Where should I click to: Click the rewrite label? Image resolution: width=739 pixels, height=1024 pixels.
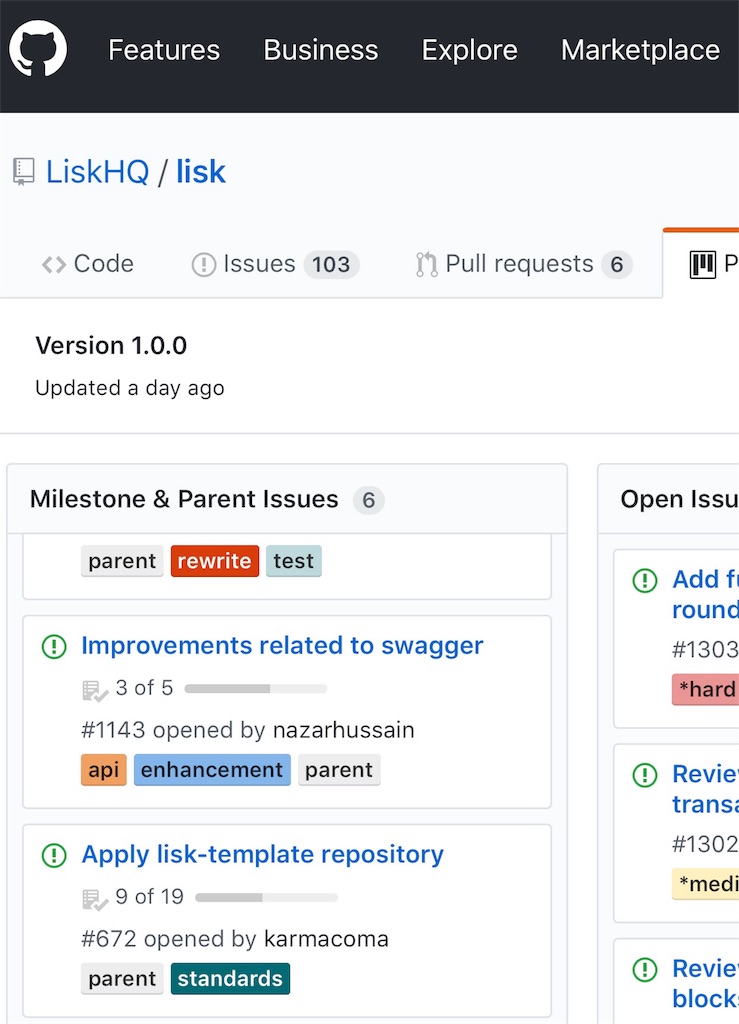215,561
